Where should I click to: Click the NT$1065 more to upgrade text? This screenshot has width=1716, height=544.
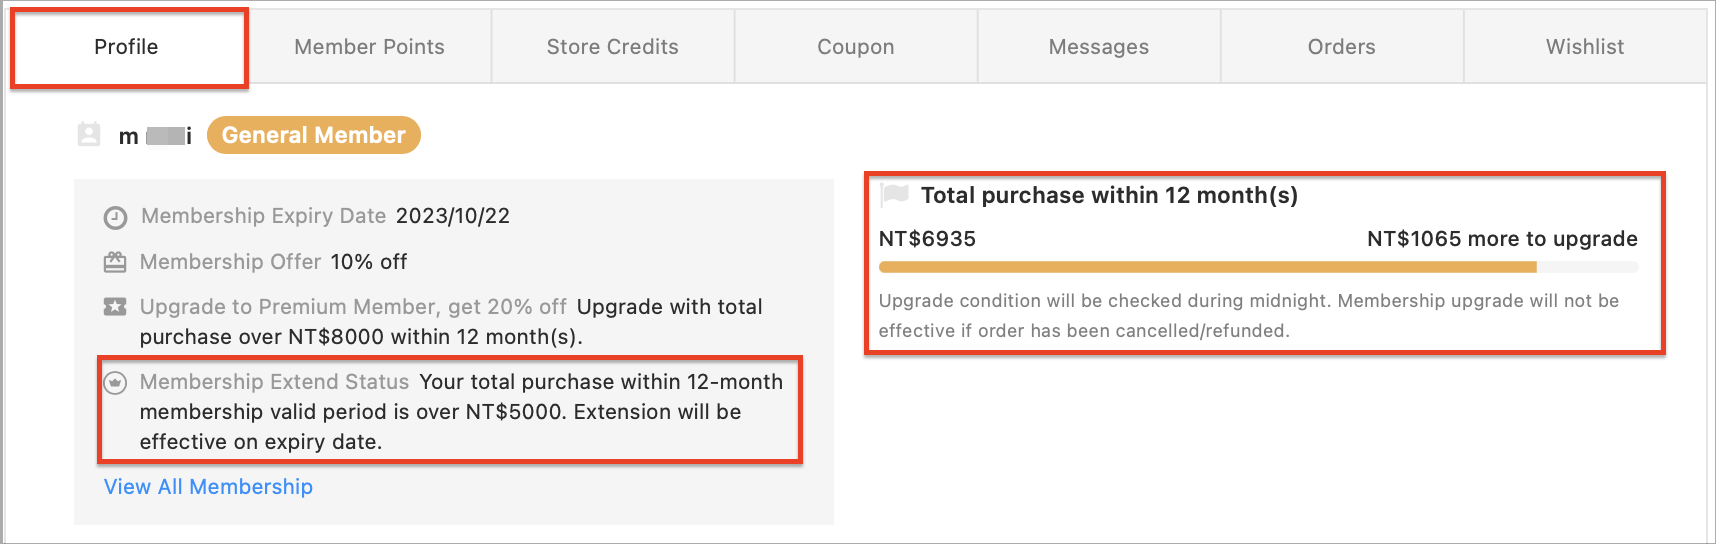pos(1502,239)
